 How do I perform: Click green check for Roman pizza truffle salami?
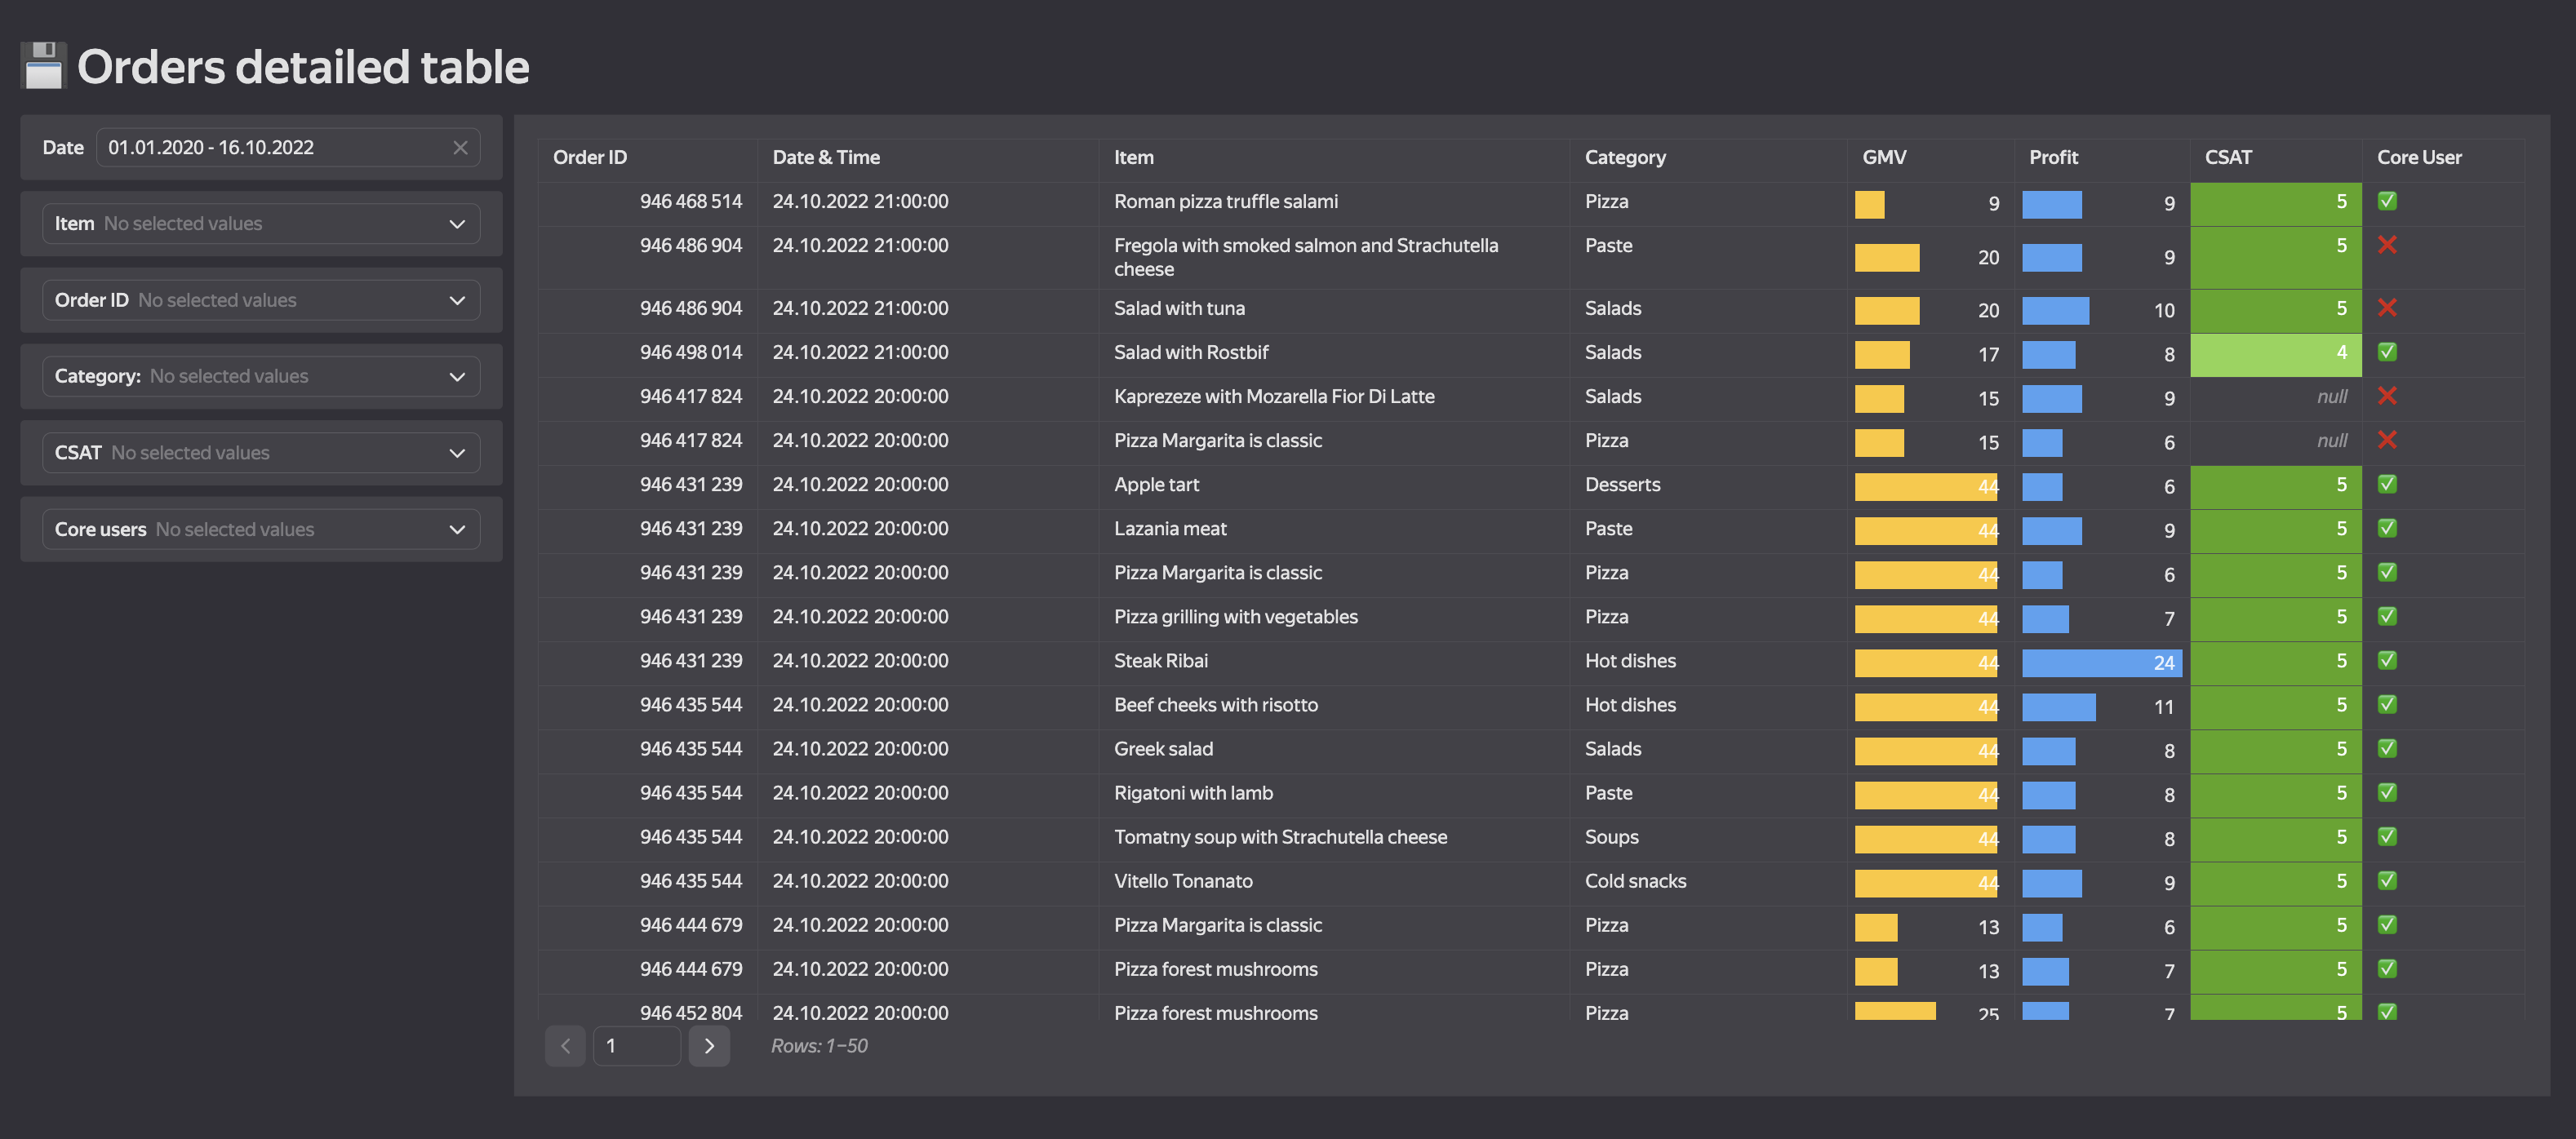[2387, 201]
